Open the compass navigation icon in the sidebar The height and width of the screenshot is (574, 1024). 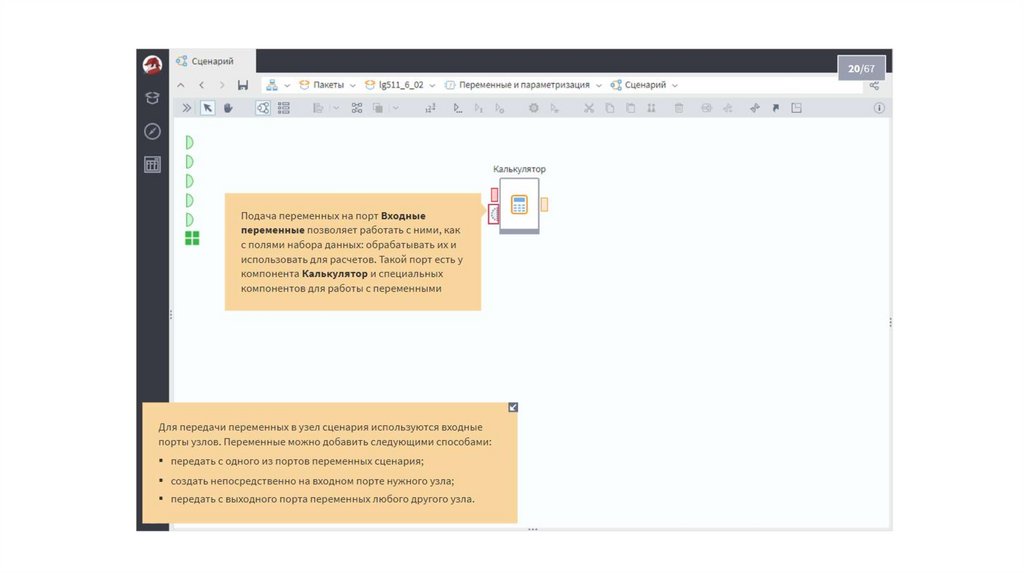click(152, 131)
